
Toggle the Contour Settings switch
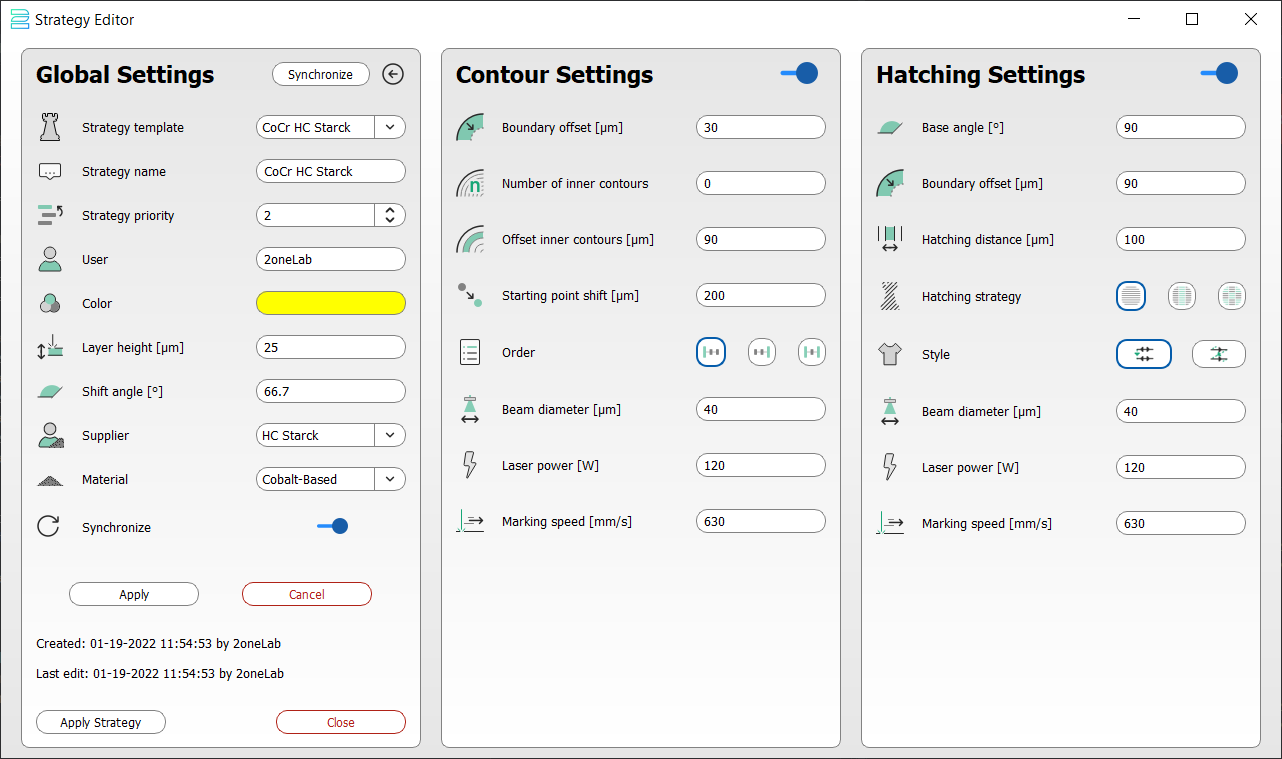799,73
